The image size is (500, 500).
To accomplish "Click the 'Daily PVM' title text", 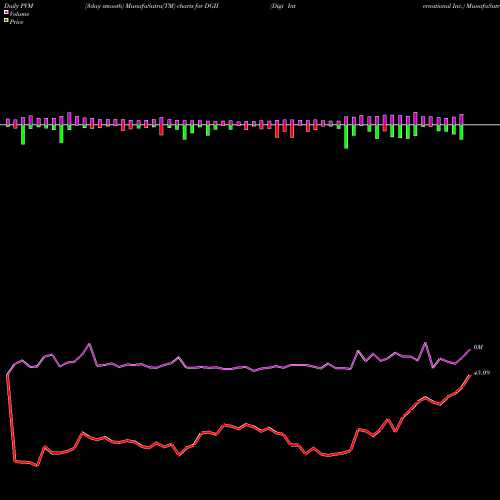I will click(19, 6).
